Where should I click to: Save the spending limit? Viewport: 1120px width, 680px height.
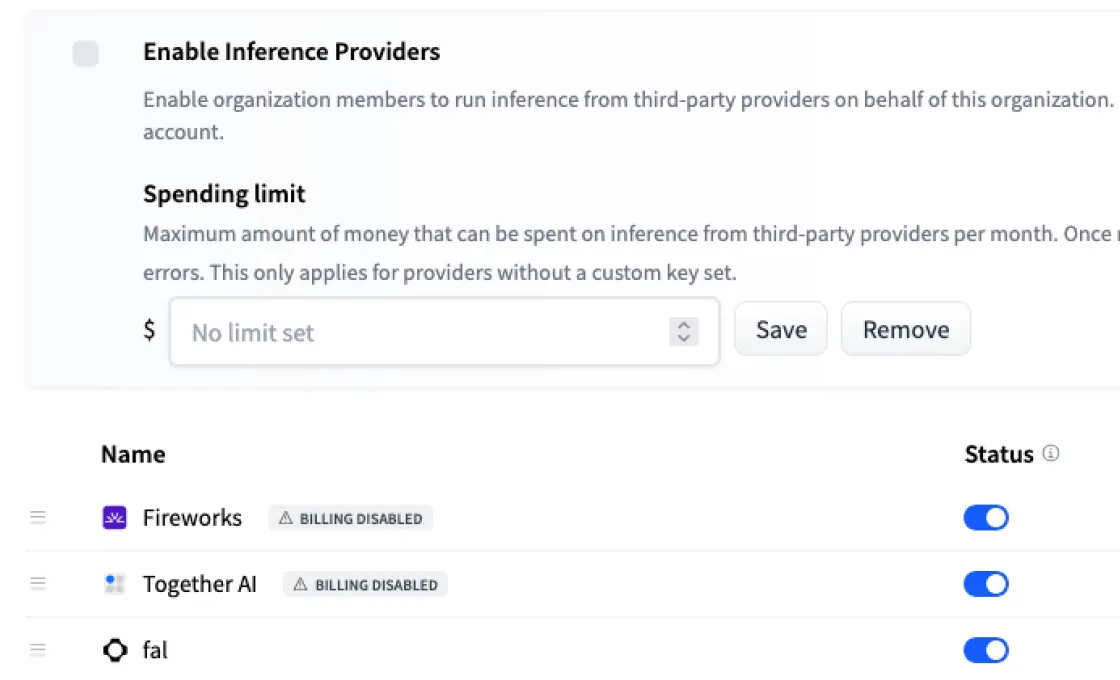click(780, 329)
